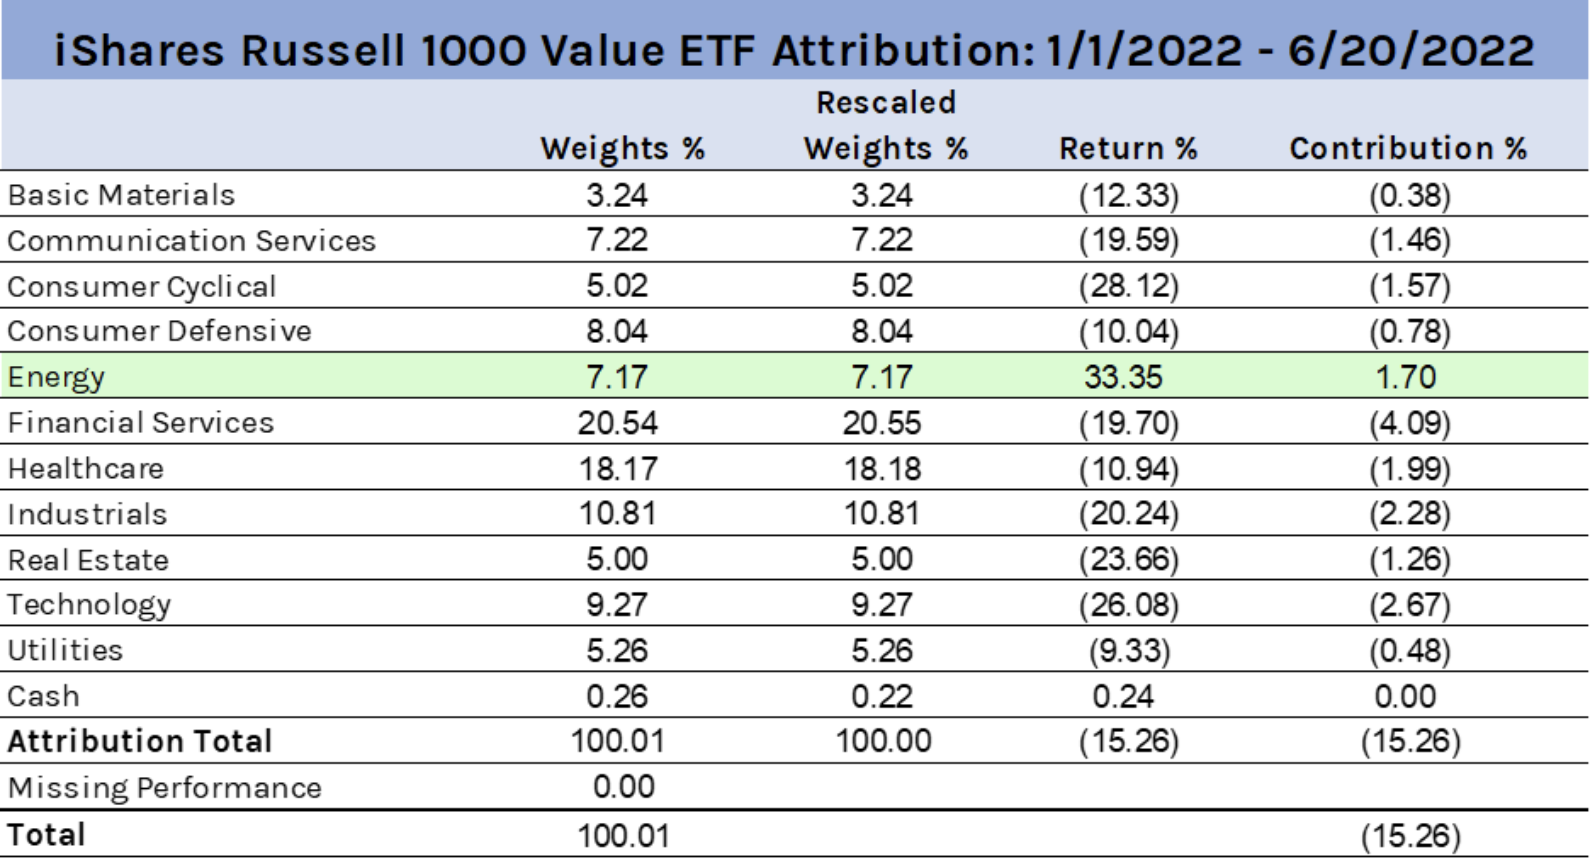Select the Consumer Cyclical label
1590x860 pixels.
coord(141,287)
